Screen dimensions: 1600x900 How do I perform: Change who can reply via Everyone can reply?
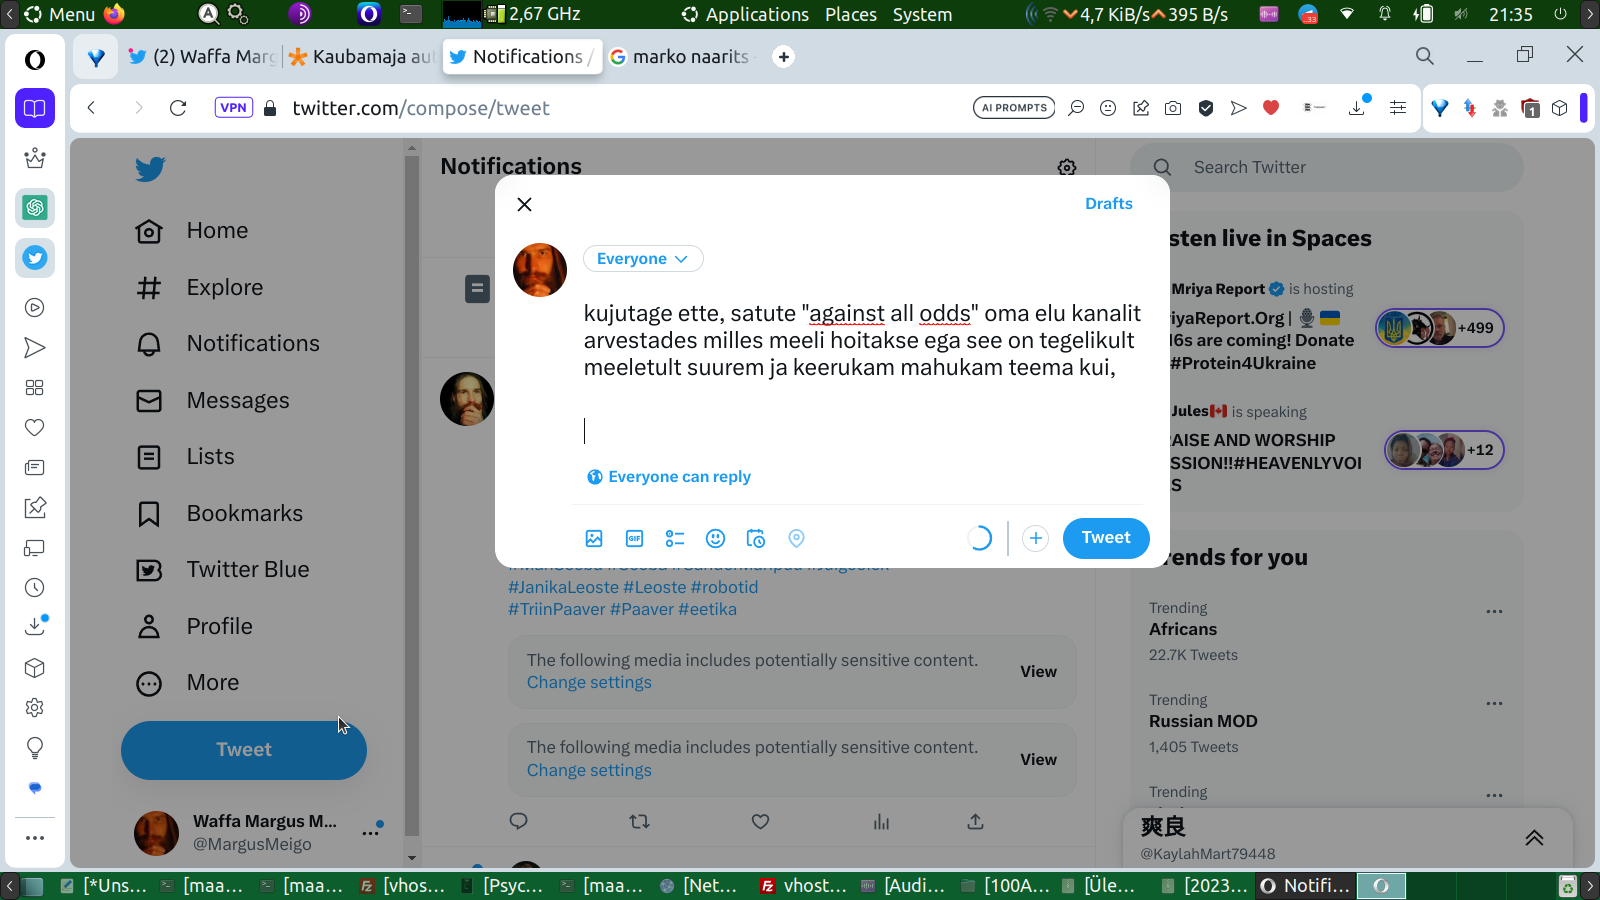[669, 477]
